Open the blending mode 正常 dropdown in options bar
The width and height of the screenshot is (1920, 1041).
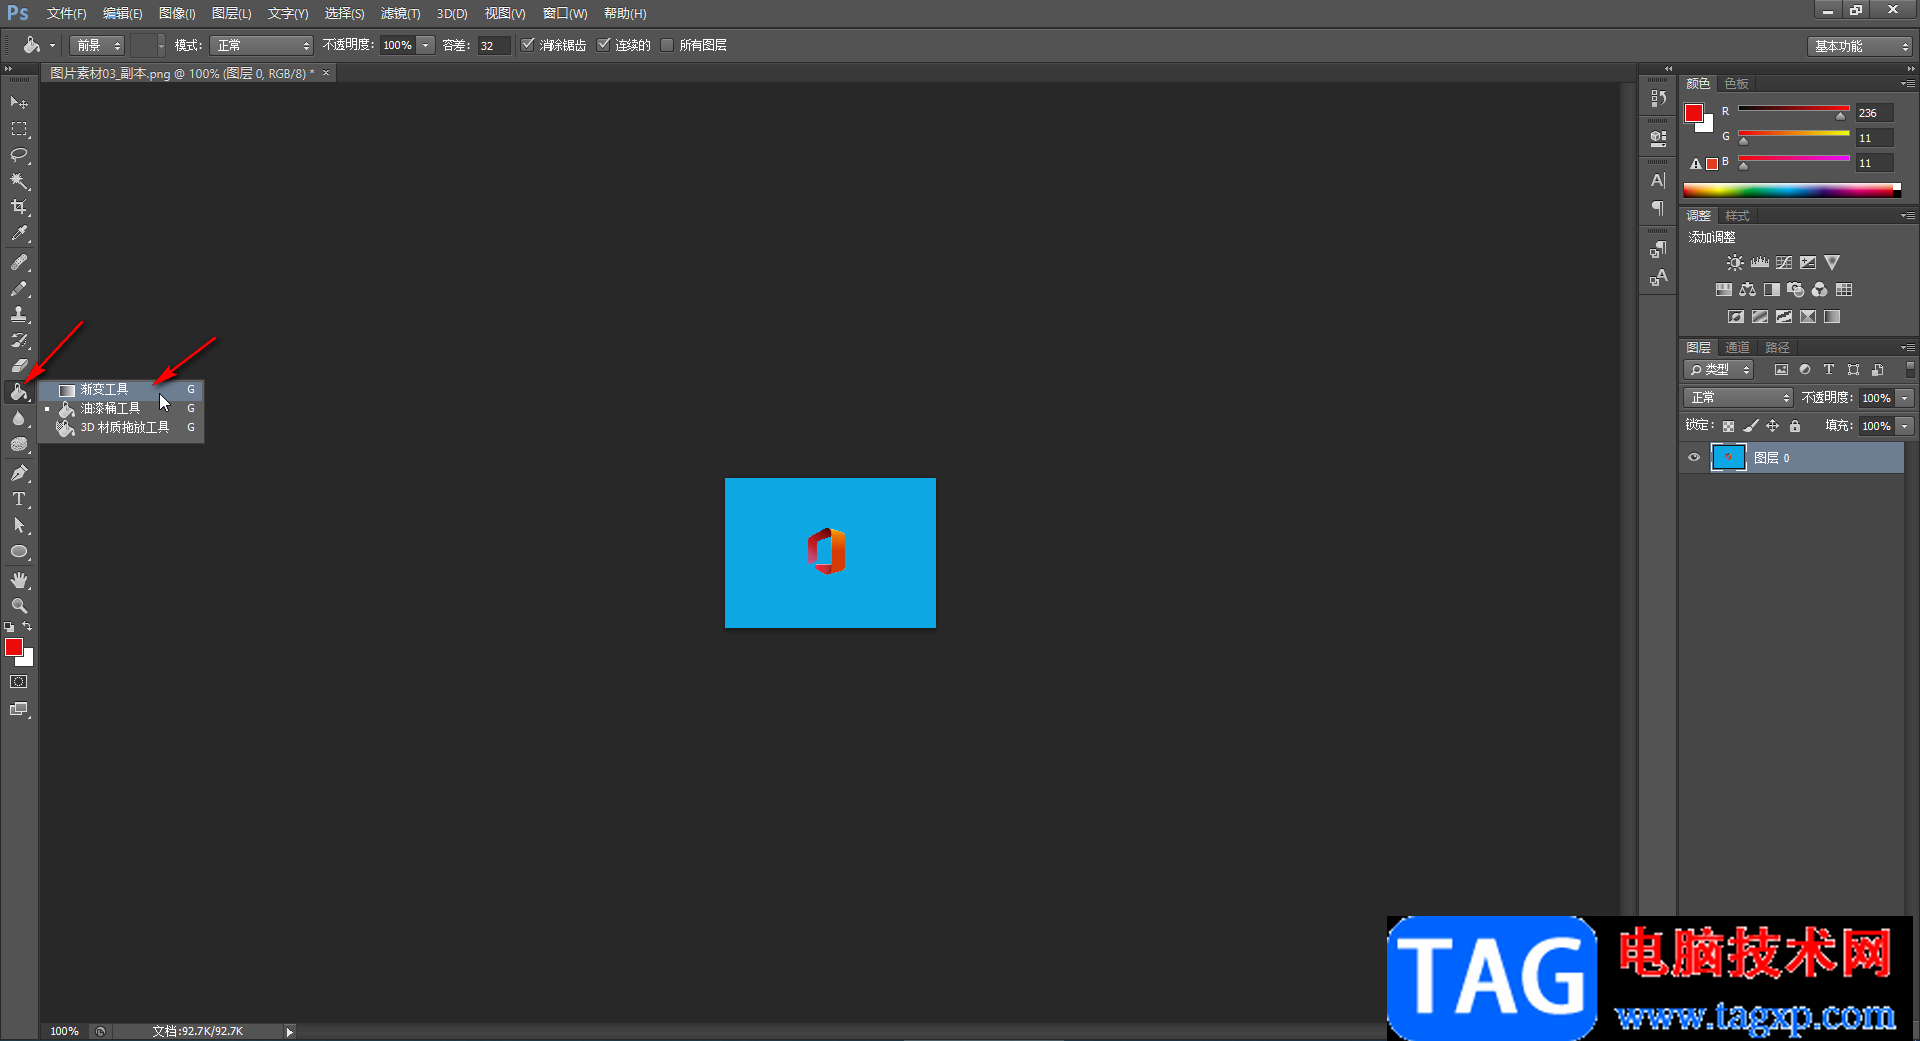[x=262, y=45]
